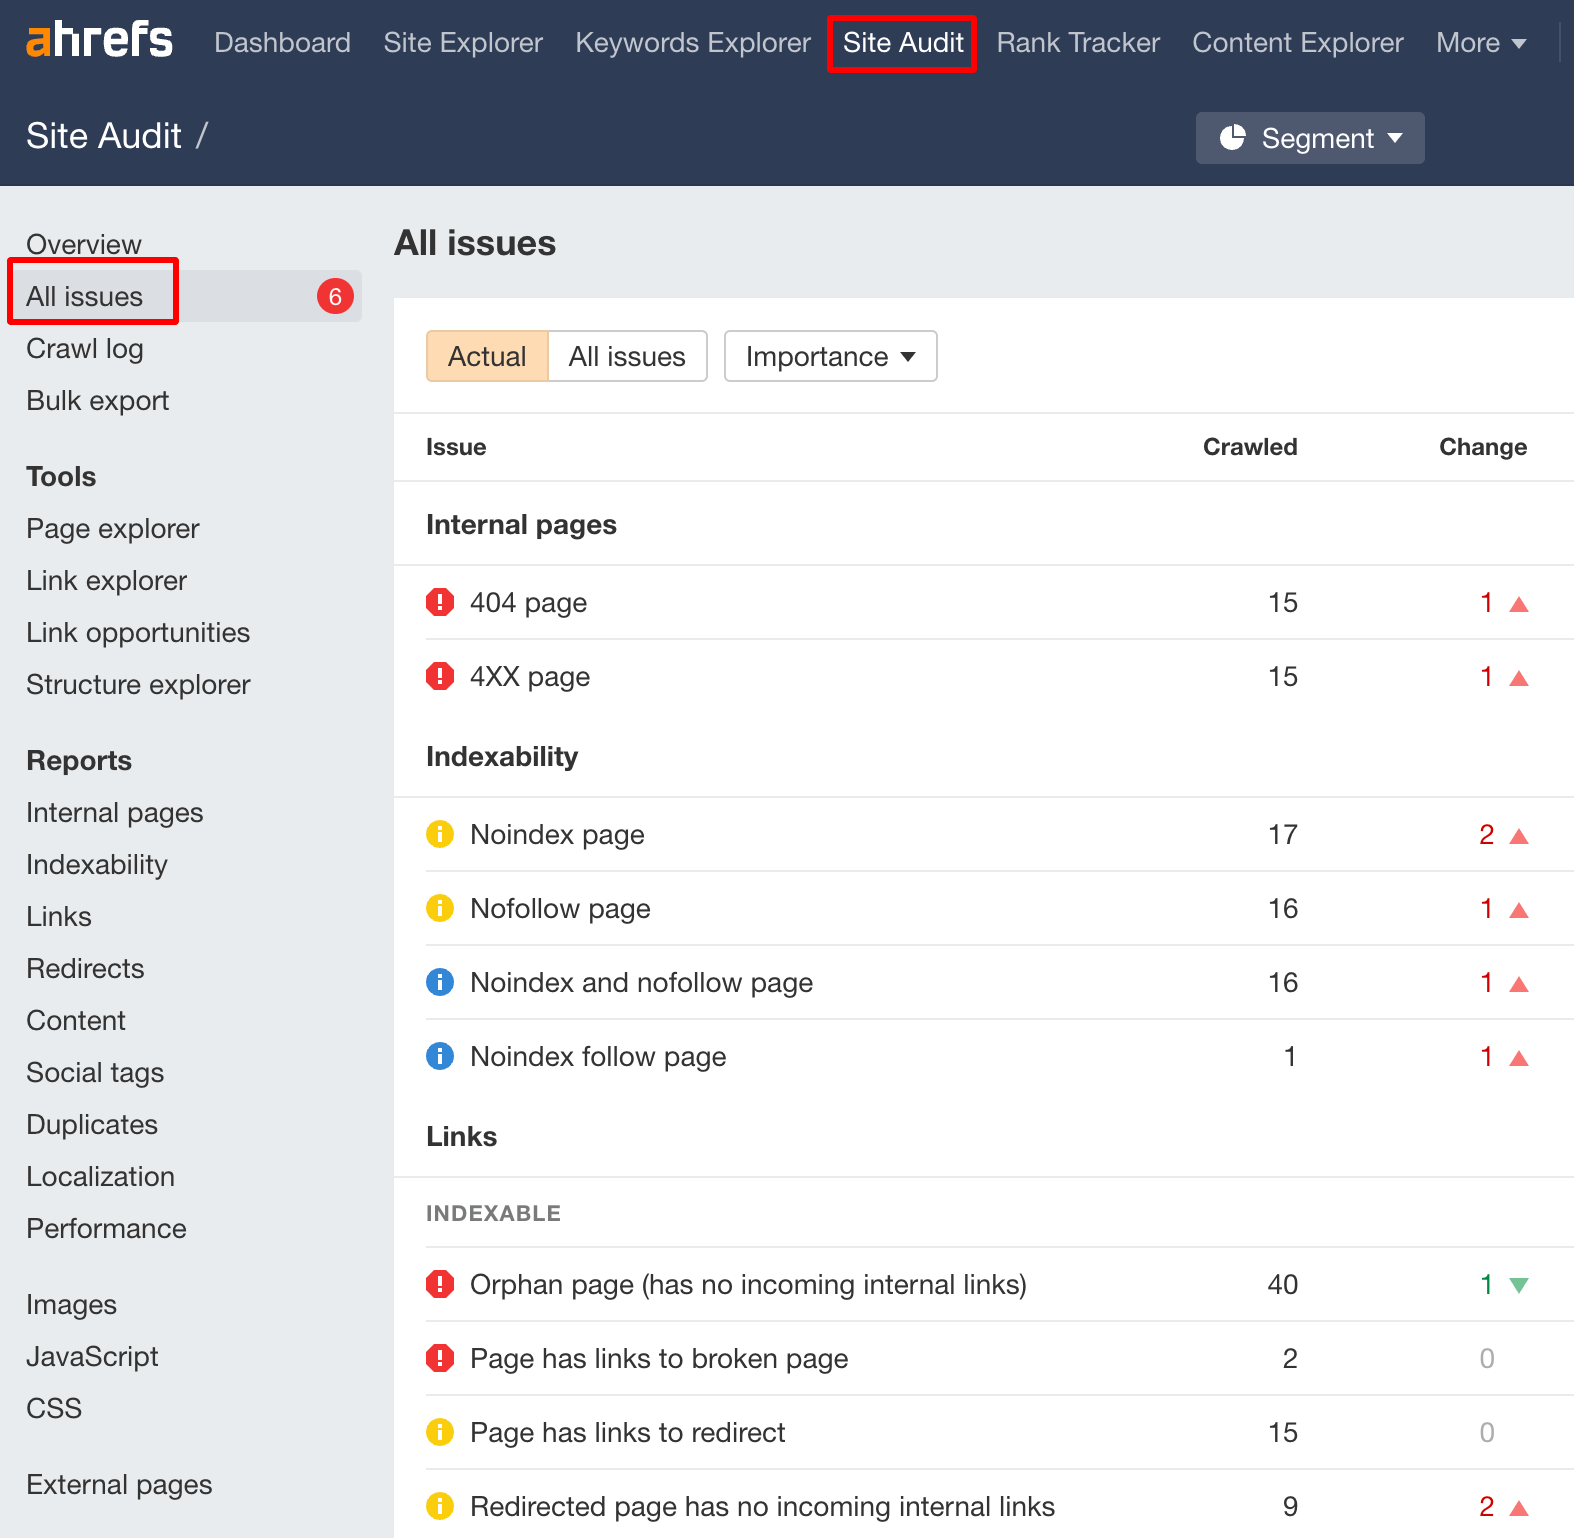Click the Crawled column header

pos(1250,447)
